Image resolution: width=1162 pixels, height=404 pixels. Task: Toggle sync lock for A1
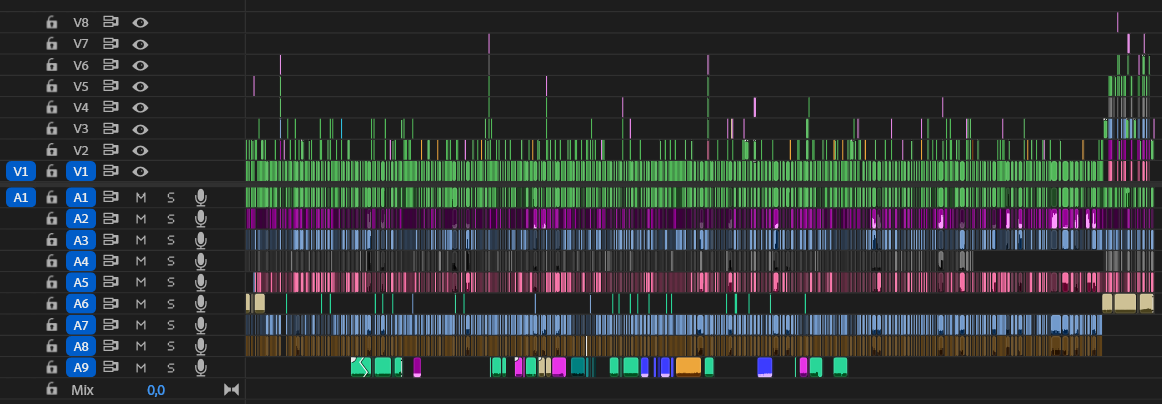[110, 197]
